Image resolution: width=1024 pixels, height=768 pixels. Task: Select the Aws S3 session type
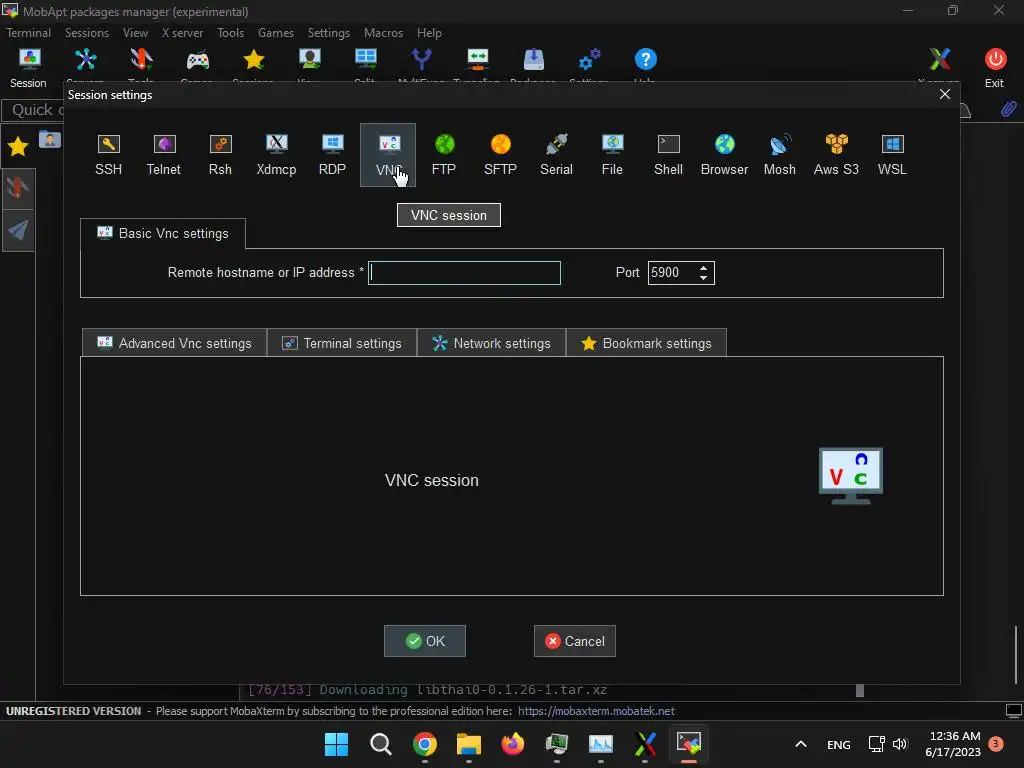click(836, 155)
